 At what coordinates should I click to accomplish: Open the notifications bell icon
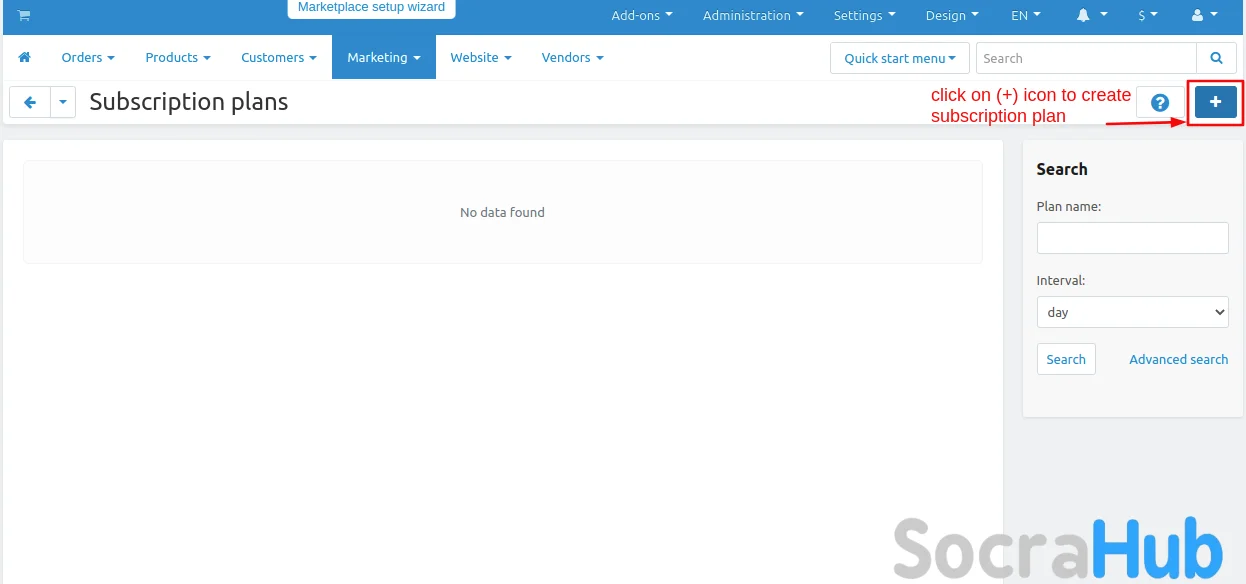click(x=1091, y=16)
